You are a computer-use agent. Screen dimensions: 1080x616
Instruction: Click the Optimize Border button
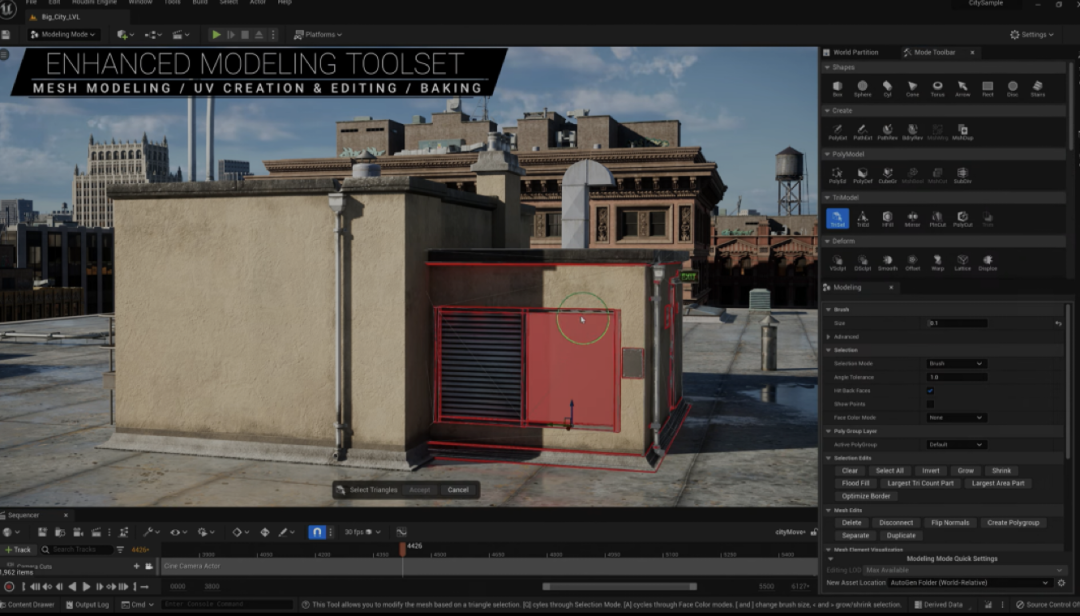tap(866, 496)
